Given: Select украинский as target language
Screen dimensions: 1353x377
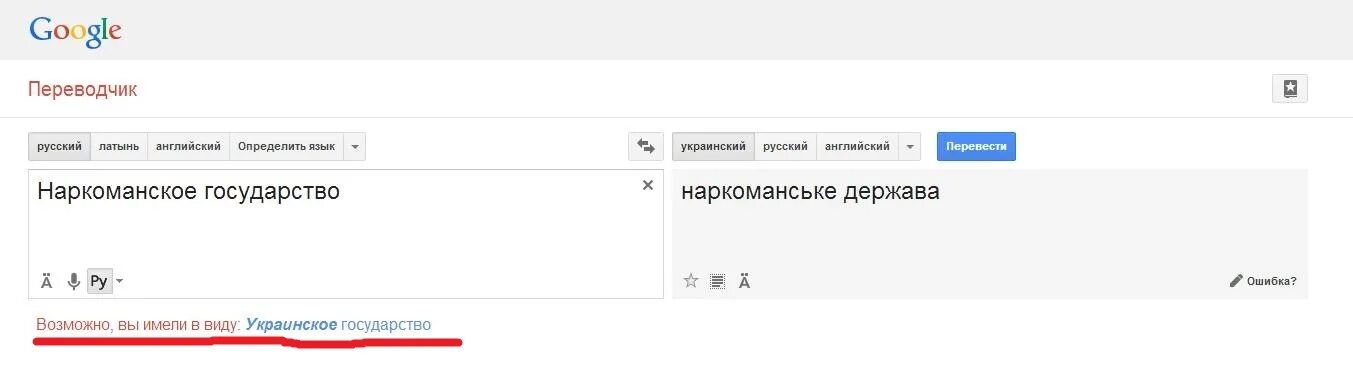Looking at the screenshot, I should pos(713,146).
